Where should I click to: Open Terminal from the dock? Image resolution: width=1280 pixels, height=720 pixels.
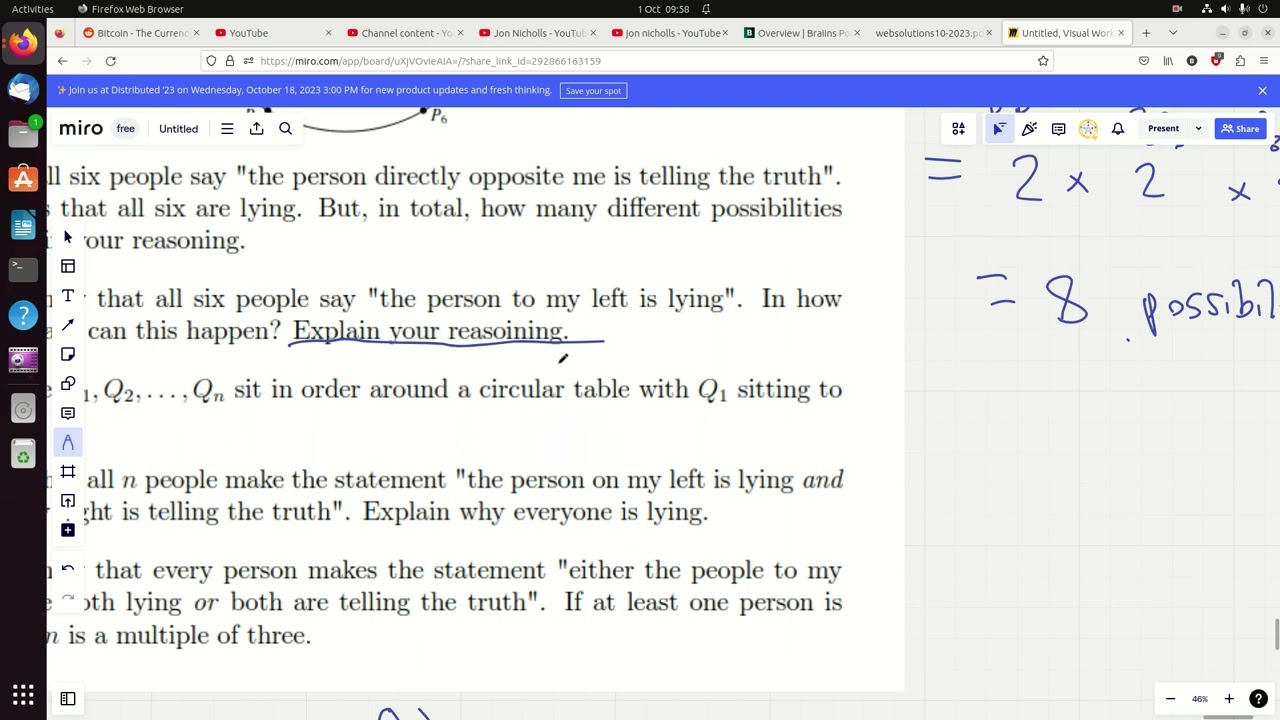click(23, 268)
